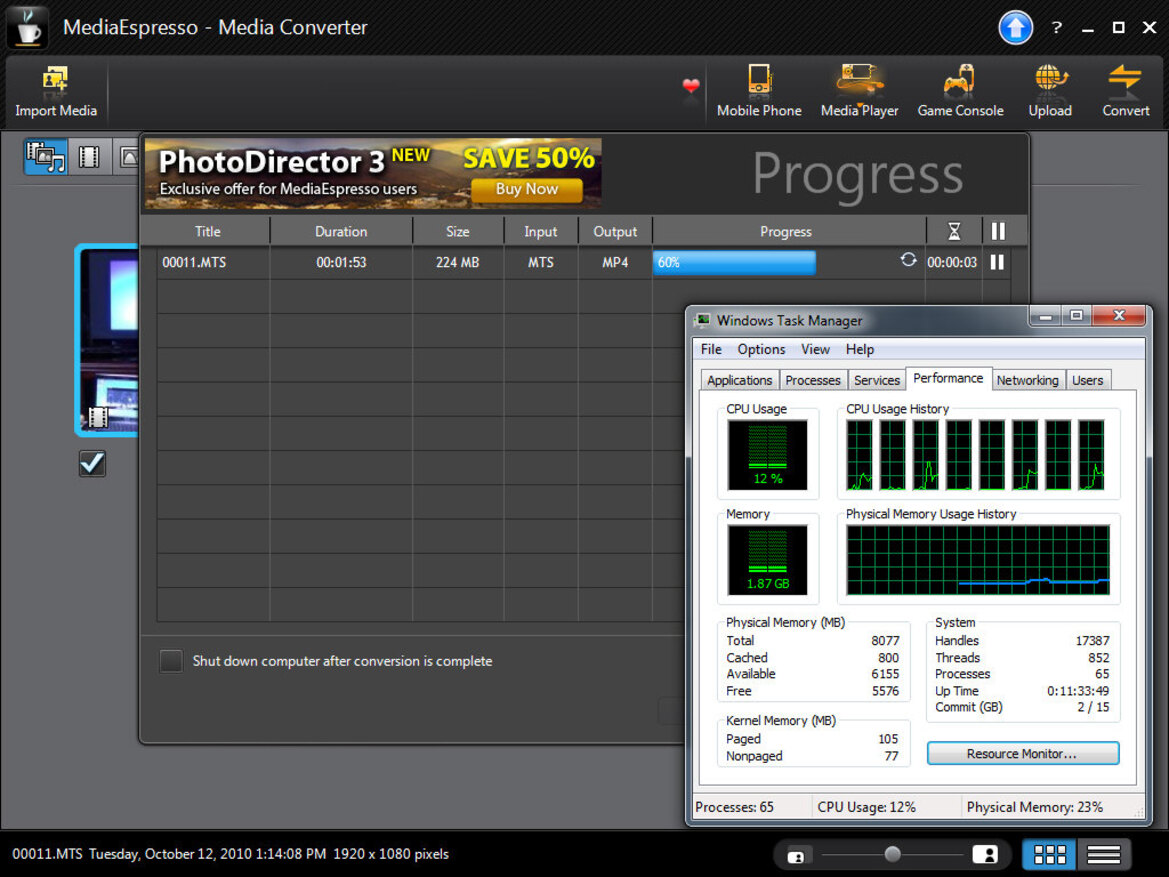This screenshot has width=1169, height=877.
Task: Switch to Services tab in Task Manager
Action: 877,380
